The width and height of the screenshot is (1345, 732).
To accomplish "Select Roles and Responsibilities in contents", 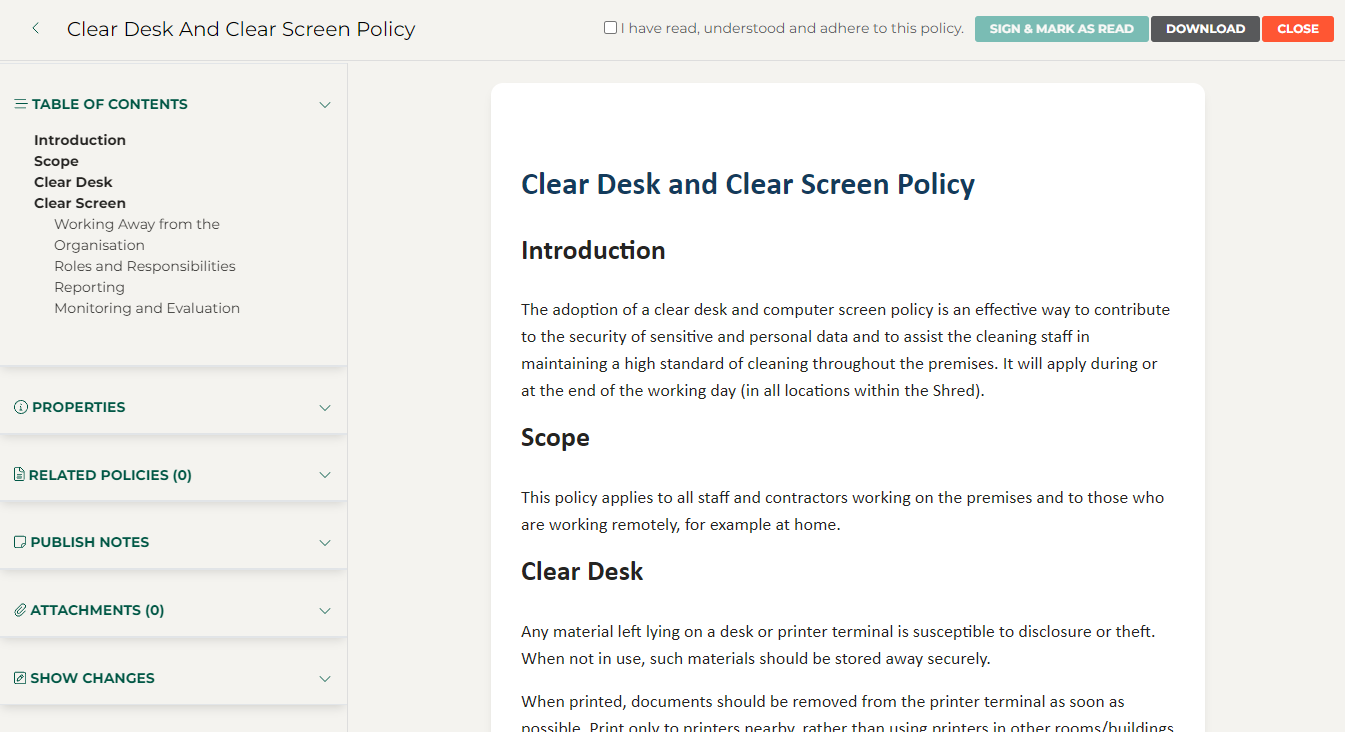I will coord(144,265).
